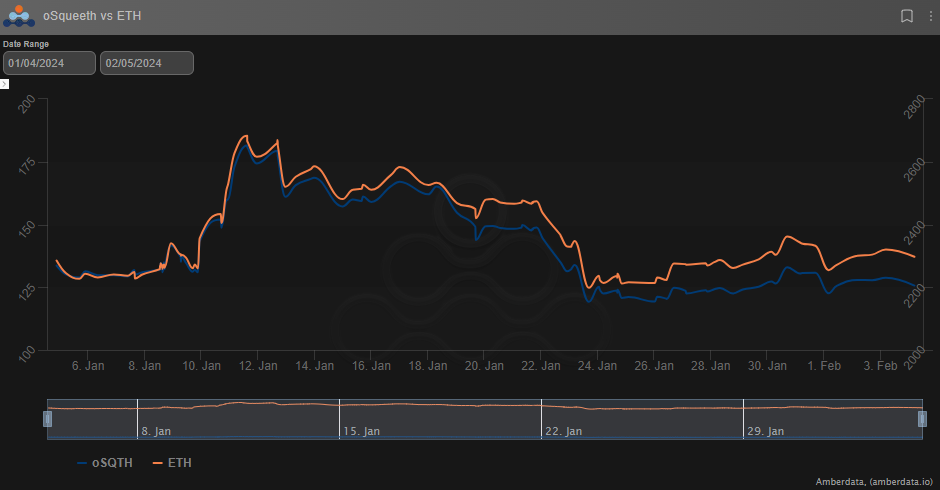
Task: Click the 1. Feb x-axis label
Action: [824, 366]
